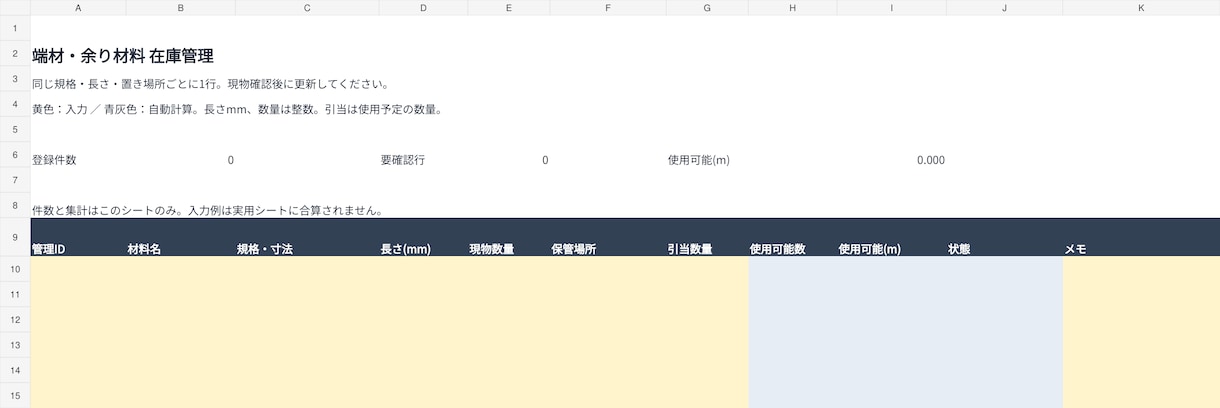This screenshot has height=408, width=1220.
Task: Select row 6 header
Action: (15, 156)
